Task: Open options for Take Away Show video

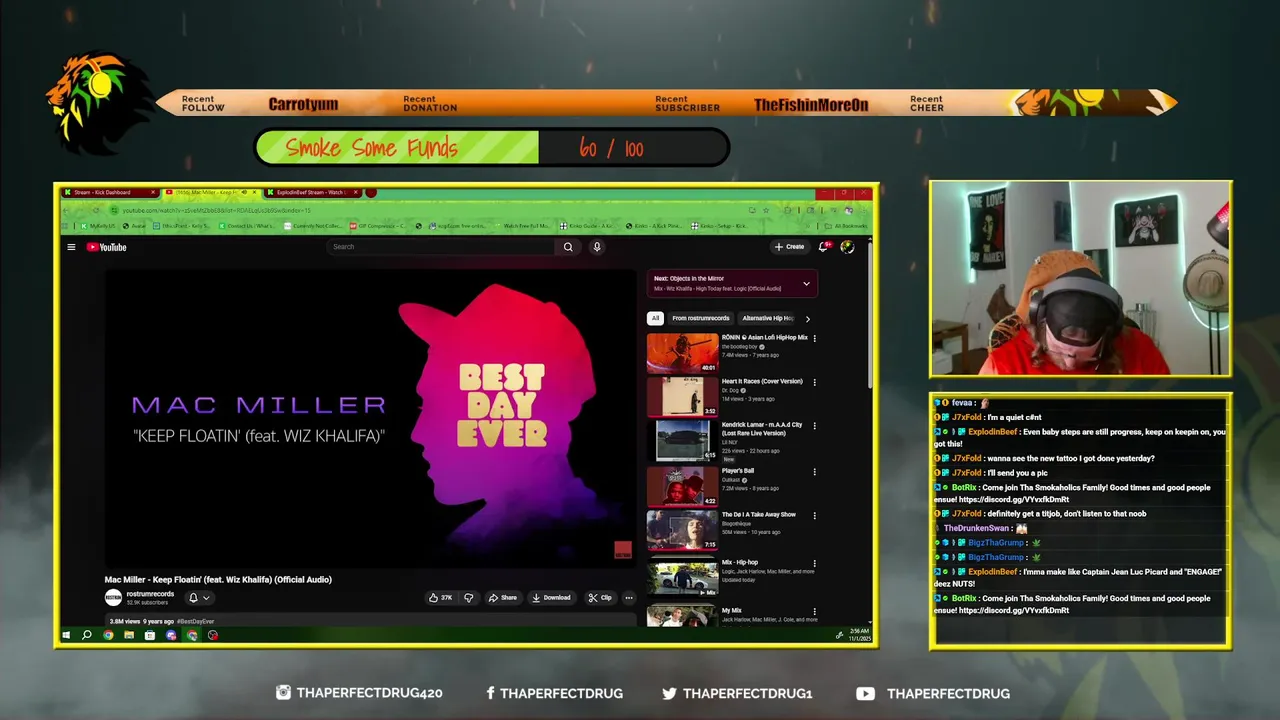Action: tap(814, 516)
